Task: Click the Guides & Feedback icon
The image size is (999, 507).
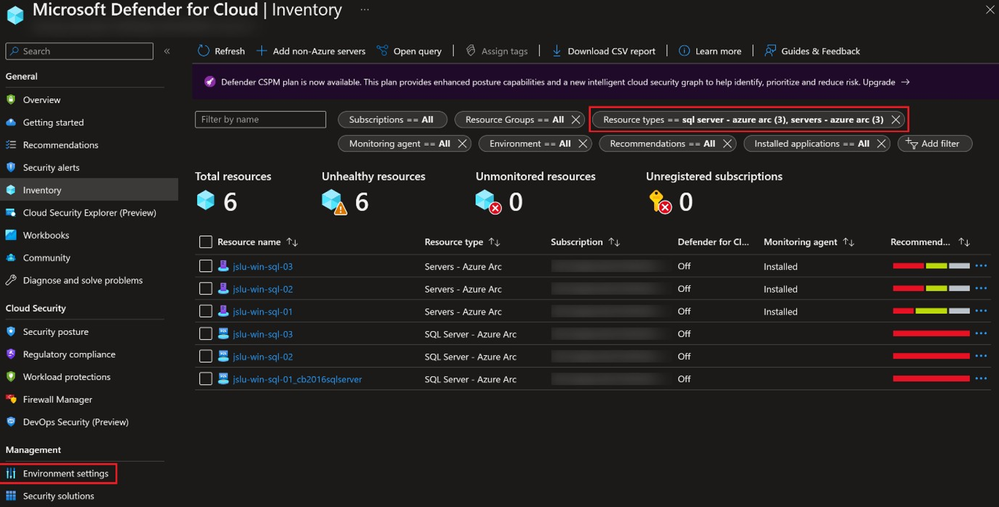Action: pyautogui.click(x=770, y=51)
